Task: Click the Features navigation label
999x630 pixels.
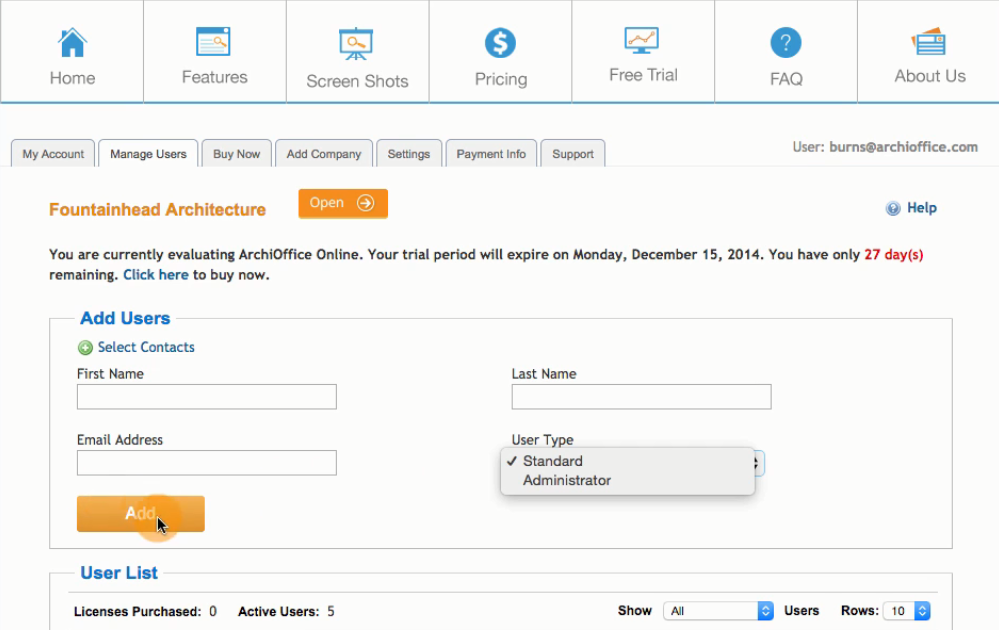Action: [x=215, y=77]
